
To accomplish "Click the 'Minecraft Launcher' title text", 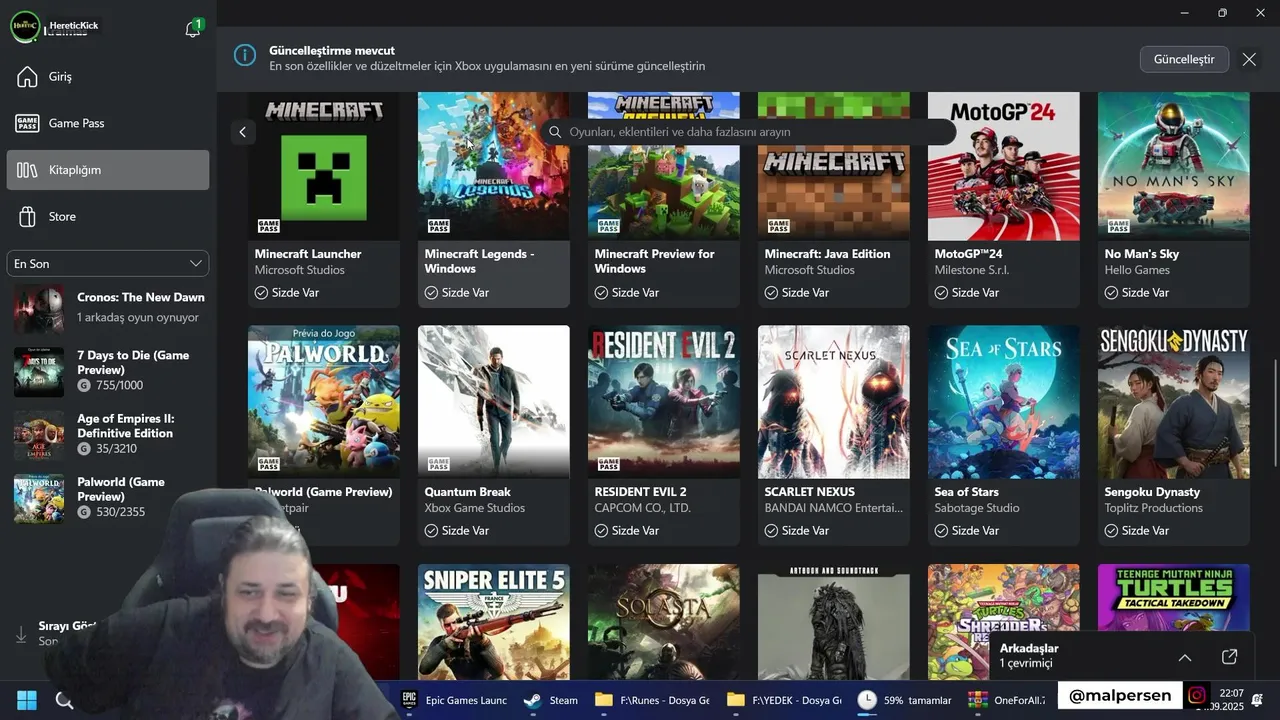I will tap(308, 254).
